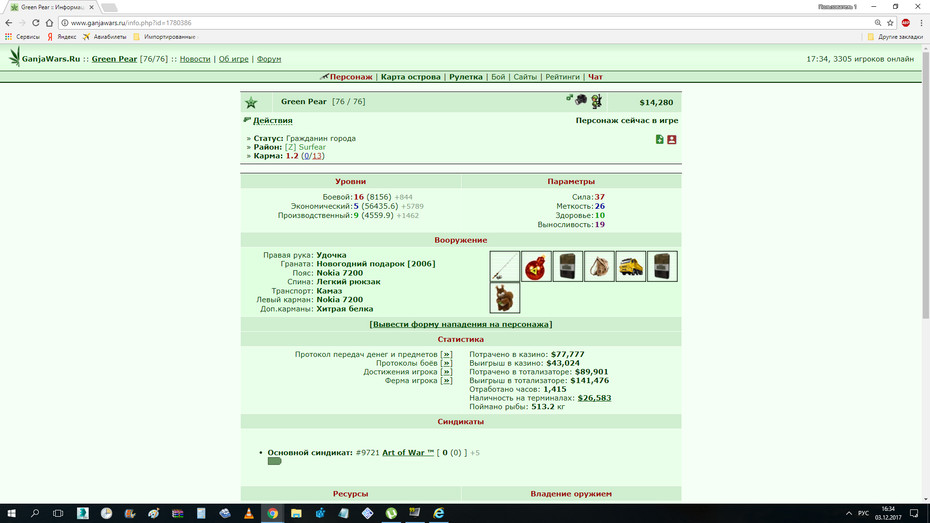
Task: Click Вывести форму нападения на персонажа link
Action: (x=461, y=324)
